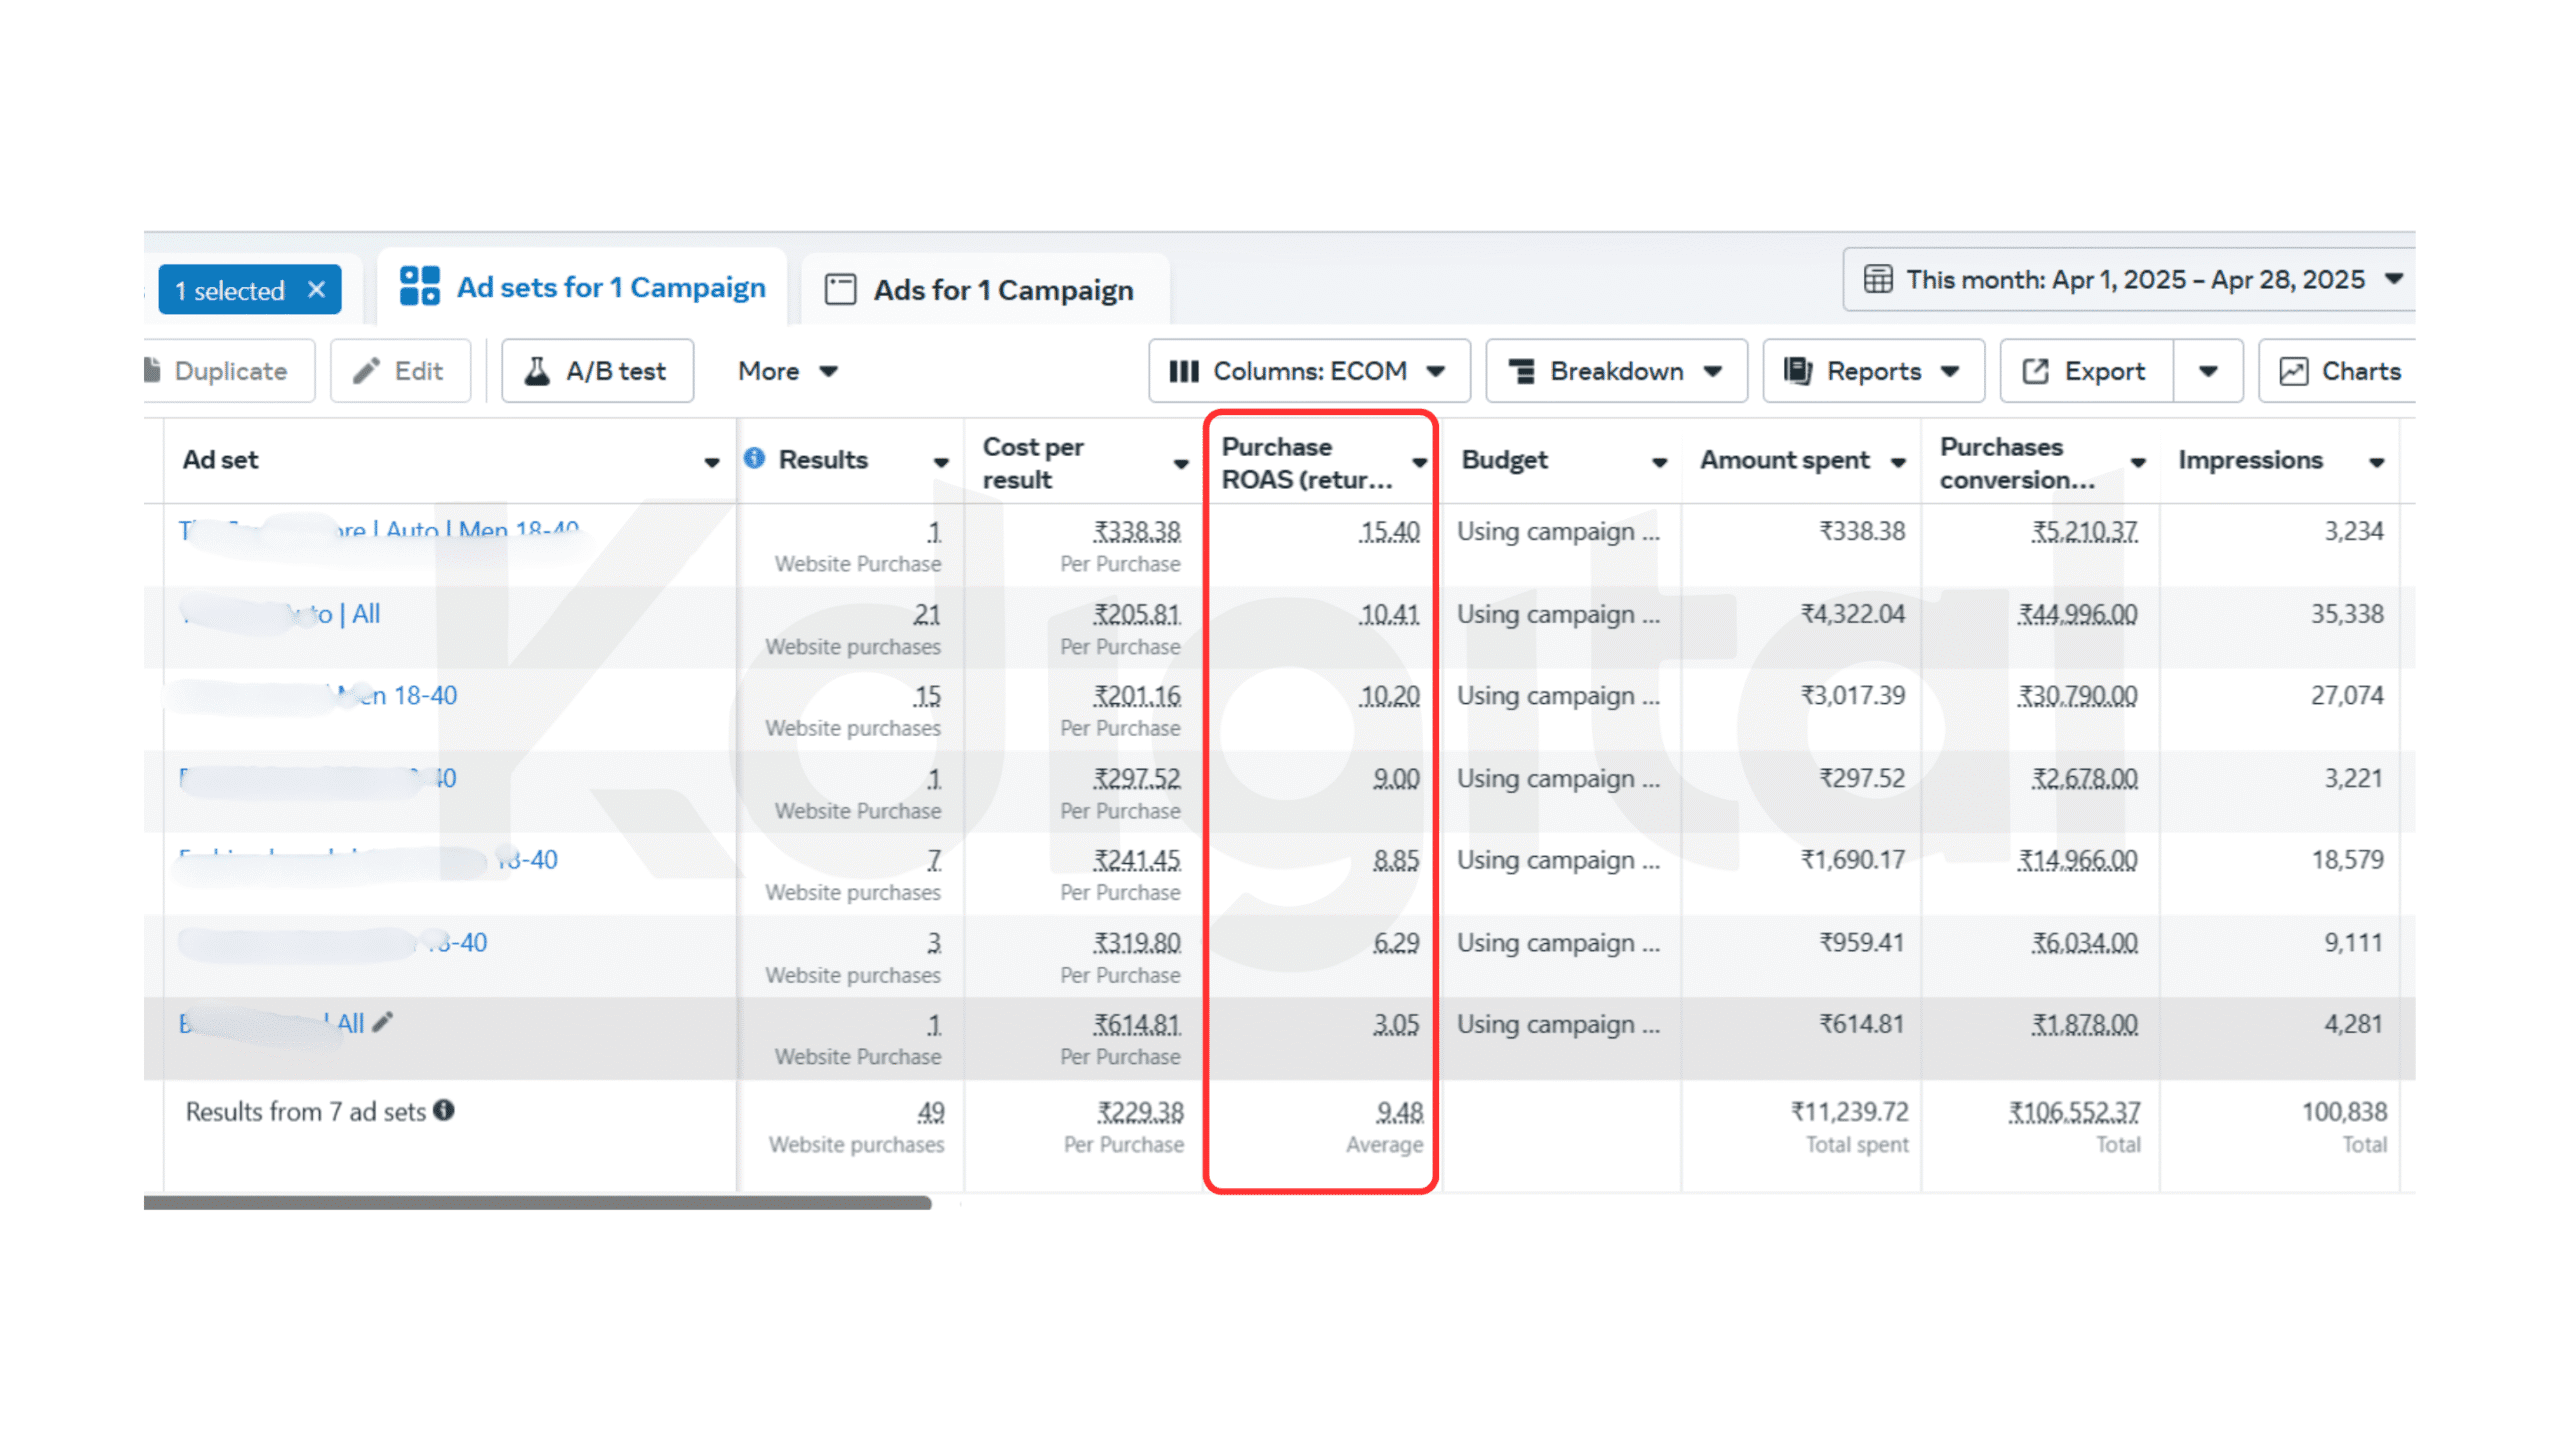The image size is (2560, 1440).
Task: Click the pencil edit icon next to All
Action: 383,1022
